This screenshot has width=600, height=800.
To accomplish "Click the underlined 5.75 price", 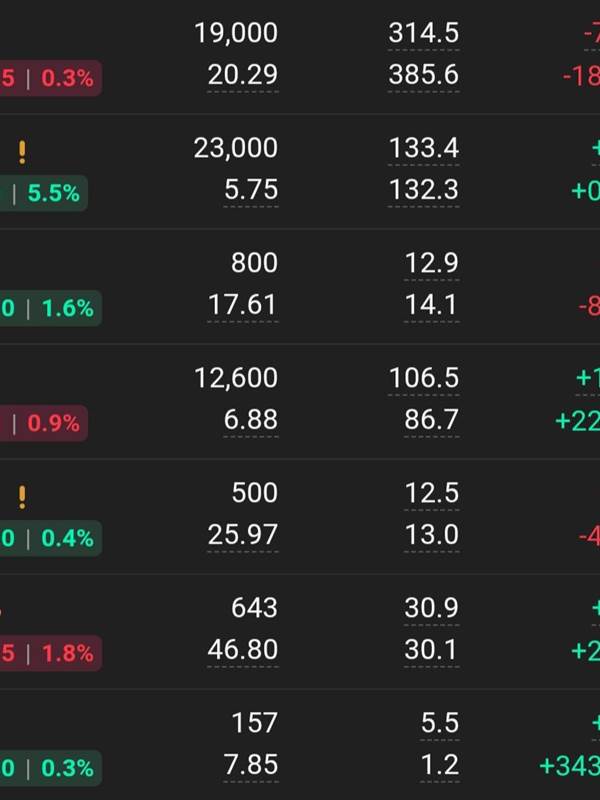I will 251,190.
